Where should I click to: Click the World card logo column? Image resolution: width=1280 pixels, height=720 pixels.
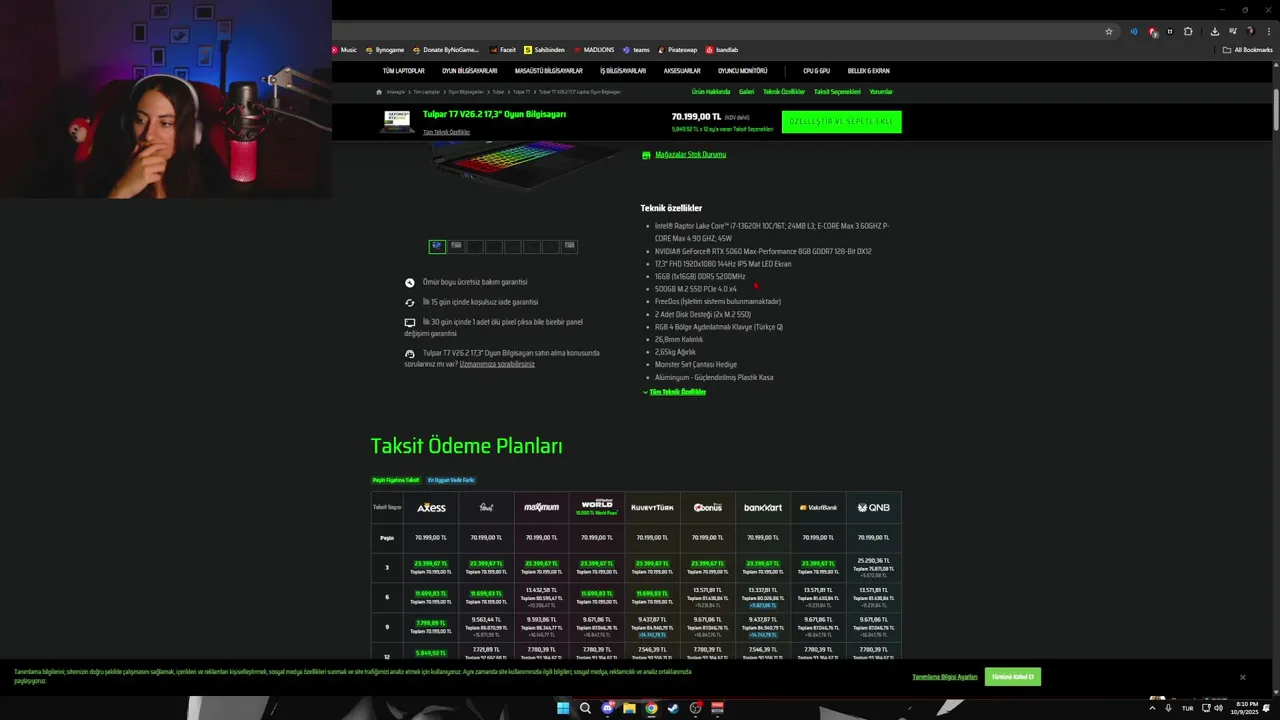coord(597,507)
